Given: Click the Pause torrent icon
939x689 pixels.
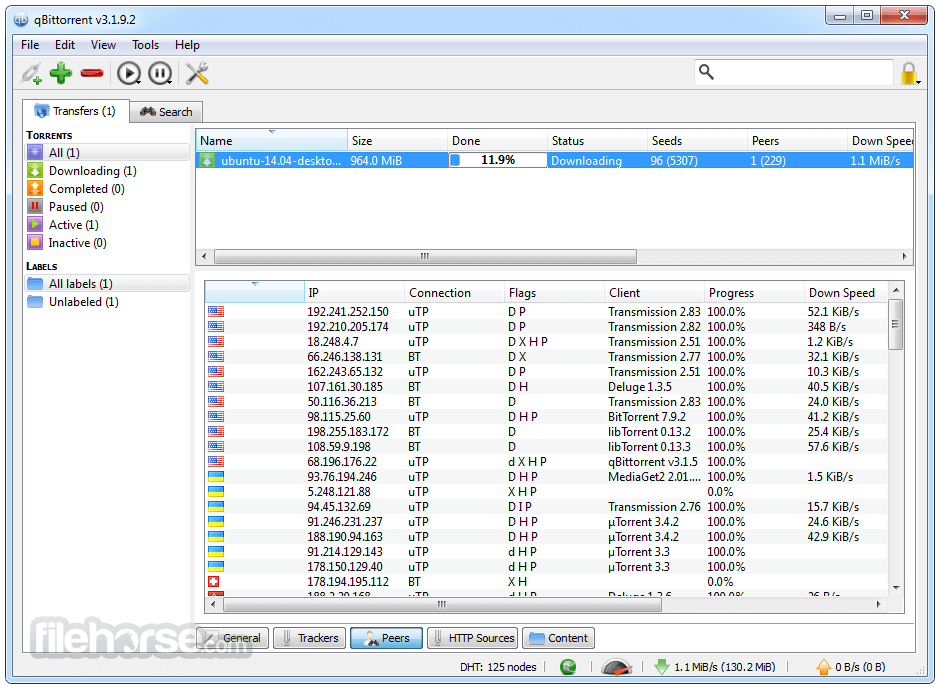Looking at the screenshot, I should point(160,73).
